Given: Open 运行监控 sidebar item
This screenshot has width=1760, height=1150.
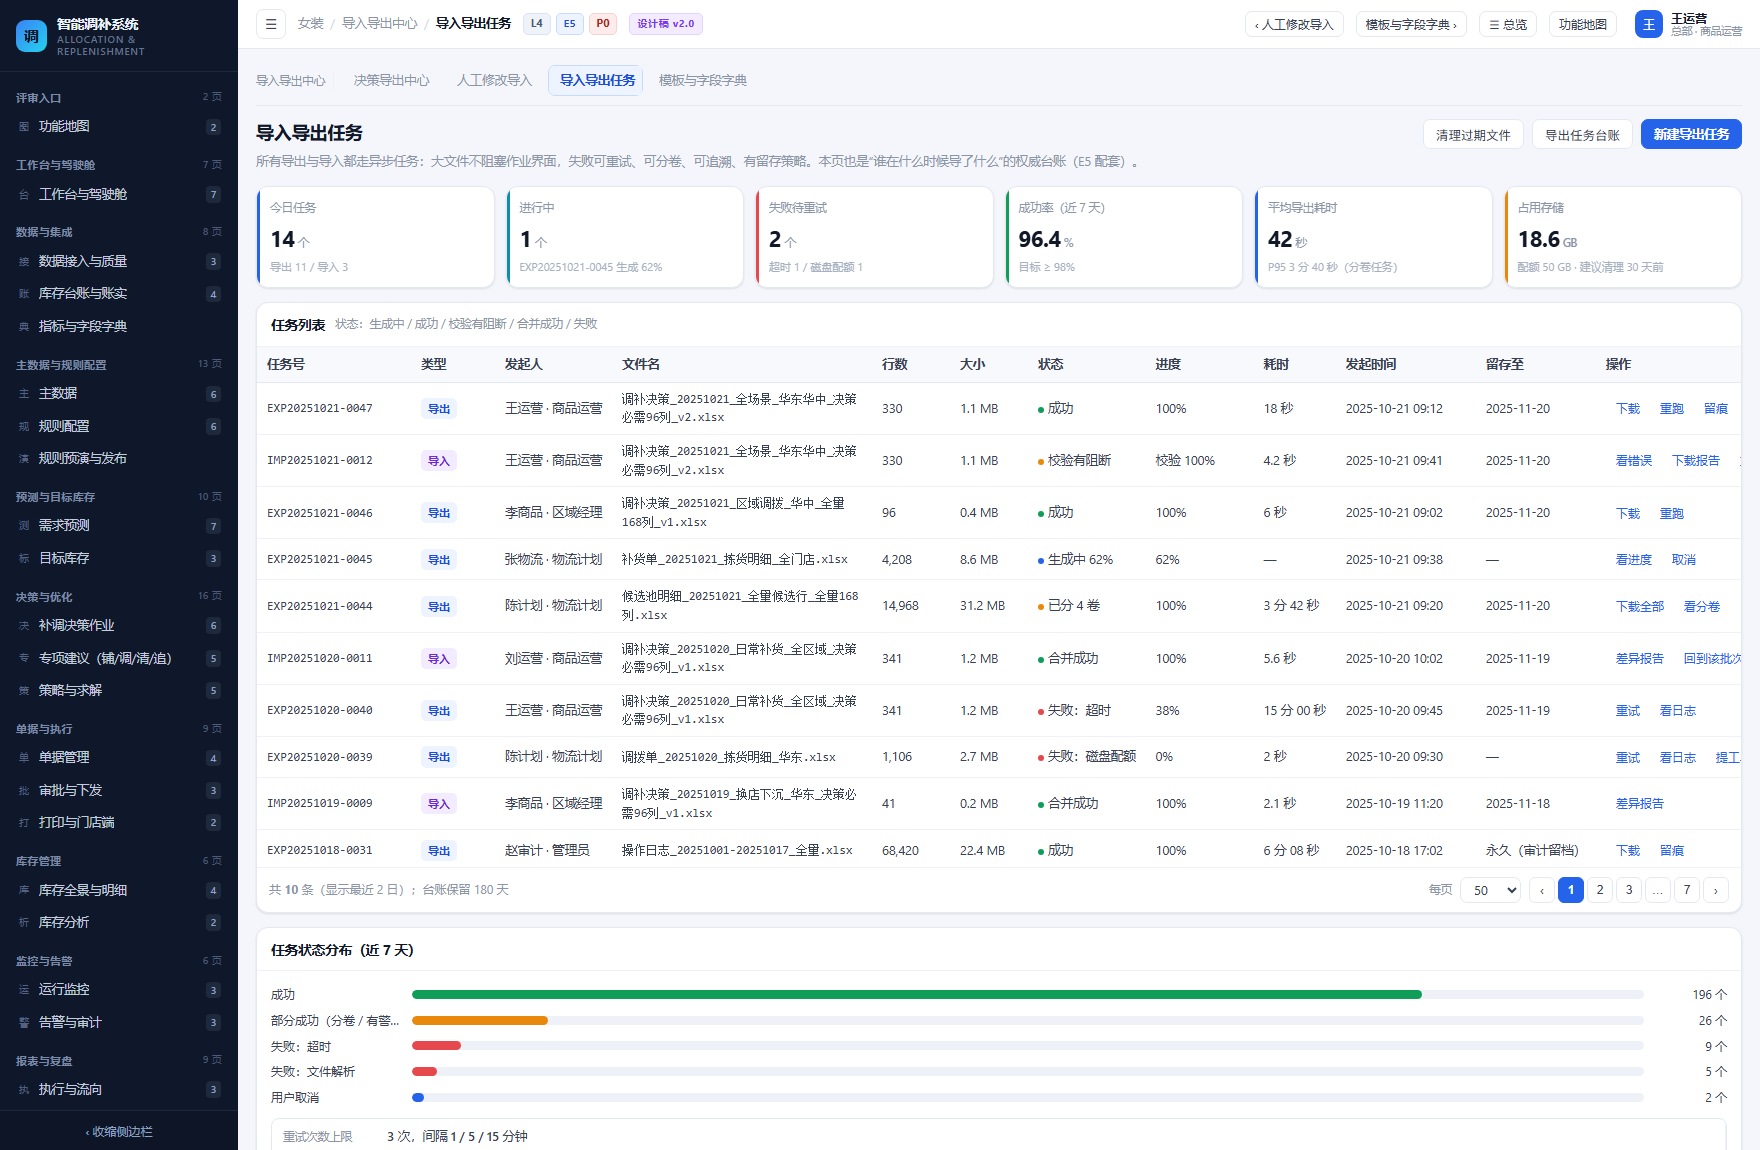Looking at the screenshot, I should coord(119,990).
